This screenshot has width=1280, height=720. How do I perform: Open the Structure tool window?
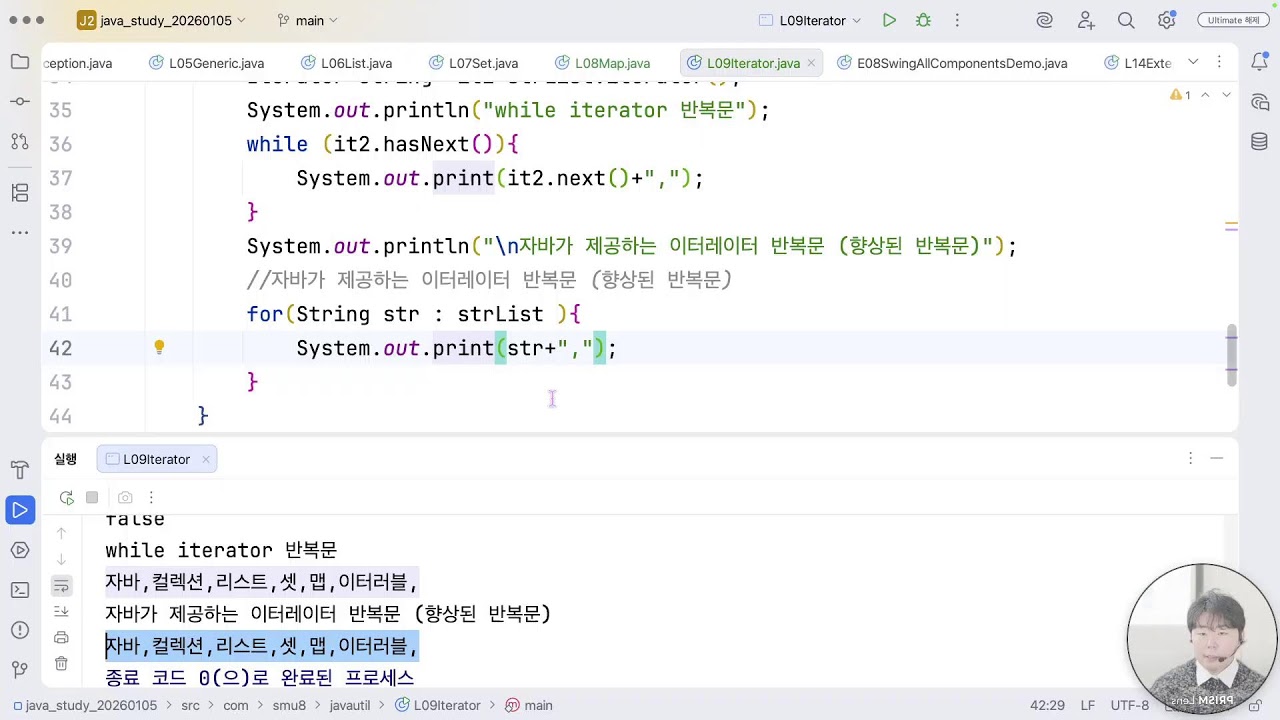[19, 192]
